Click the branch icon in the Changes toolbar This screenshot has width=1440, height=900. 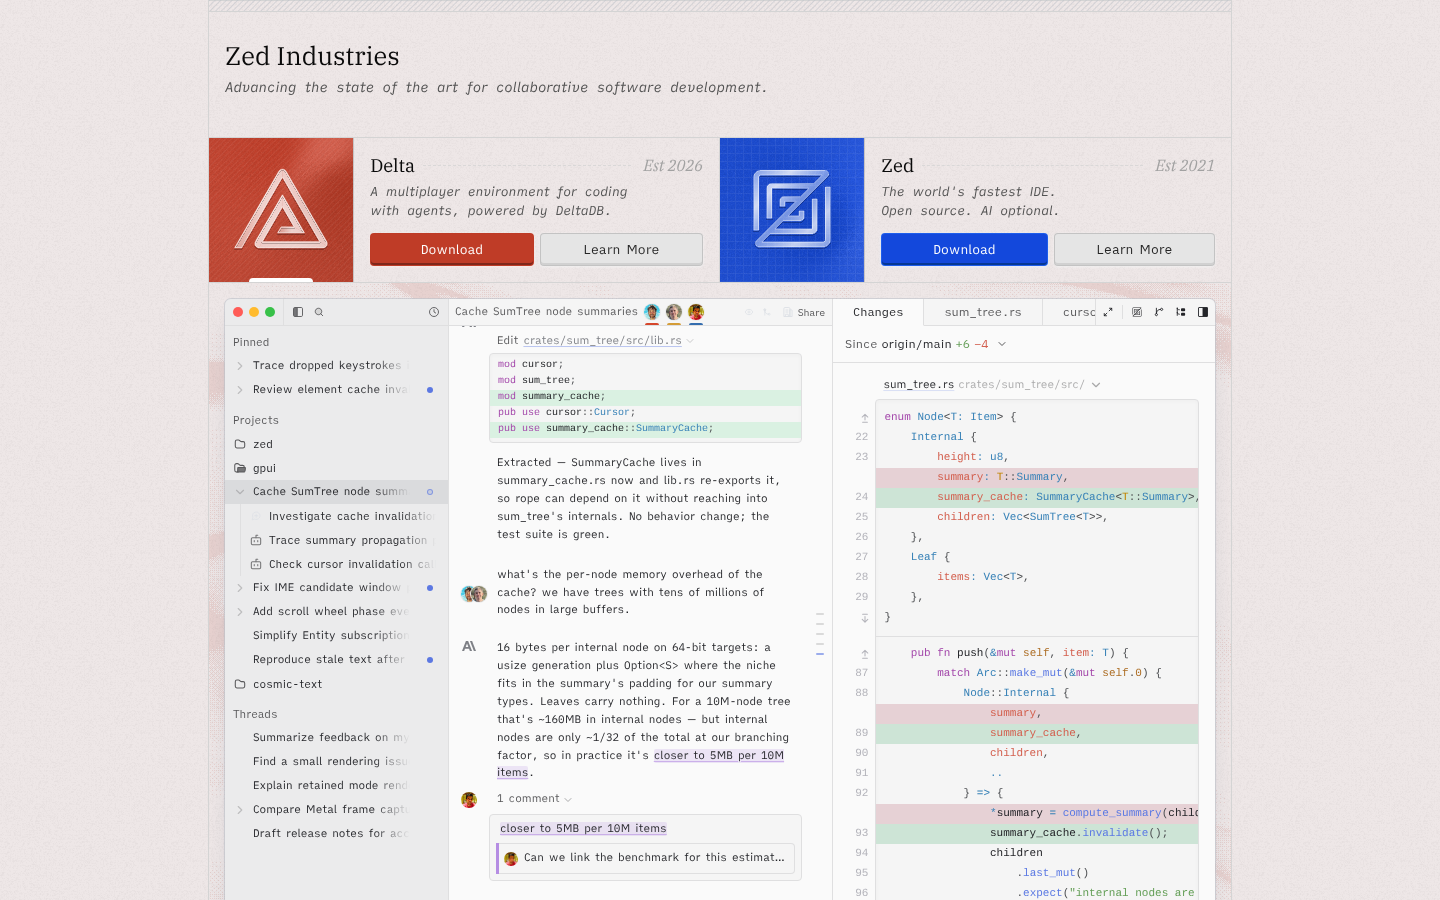point(1159,312)
